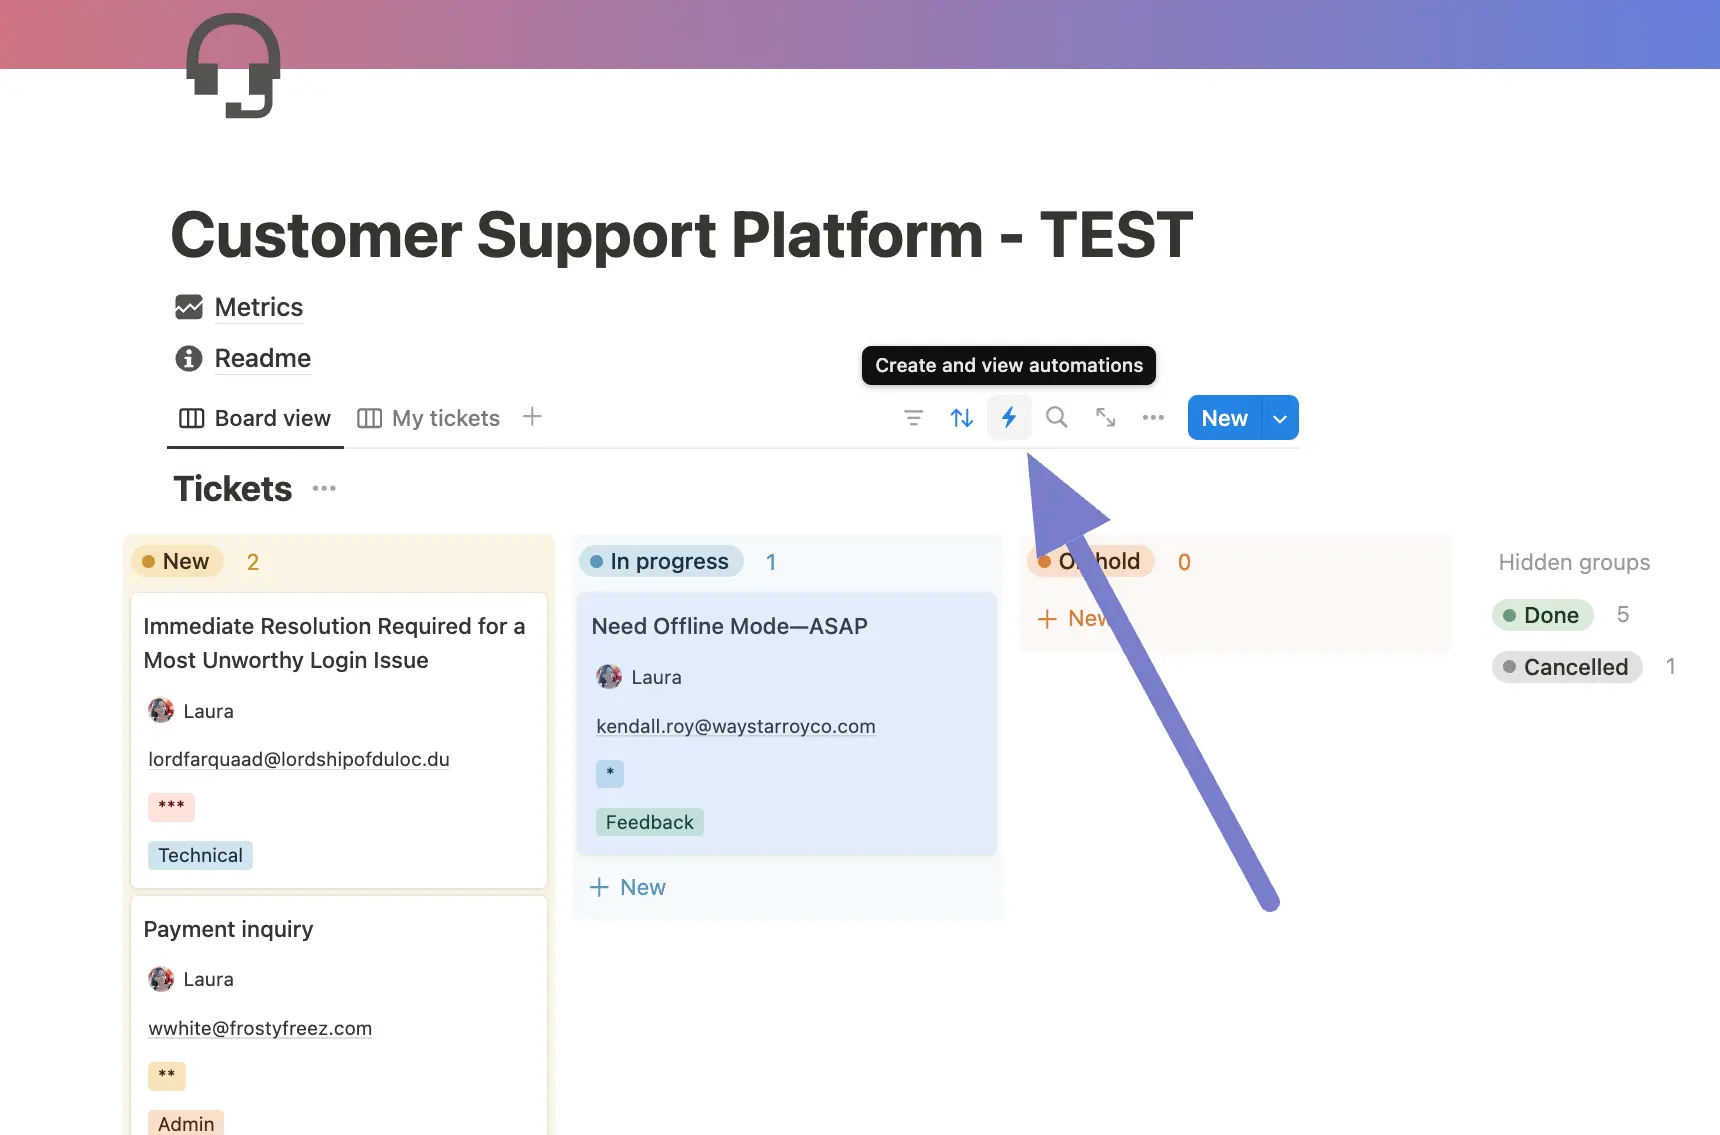Image resolution: width=1720 pixels, height=1135 pixels.
Task: Open the filter icon in the toolbar
Action: (x=913, y=418)
